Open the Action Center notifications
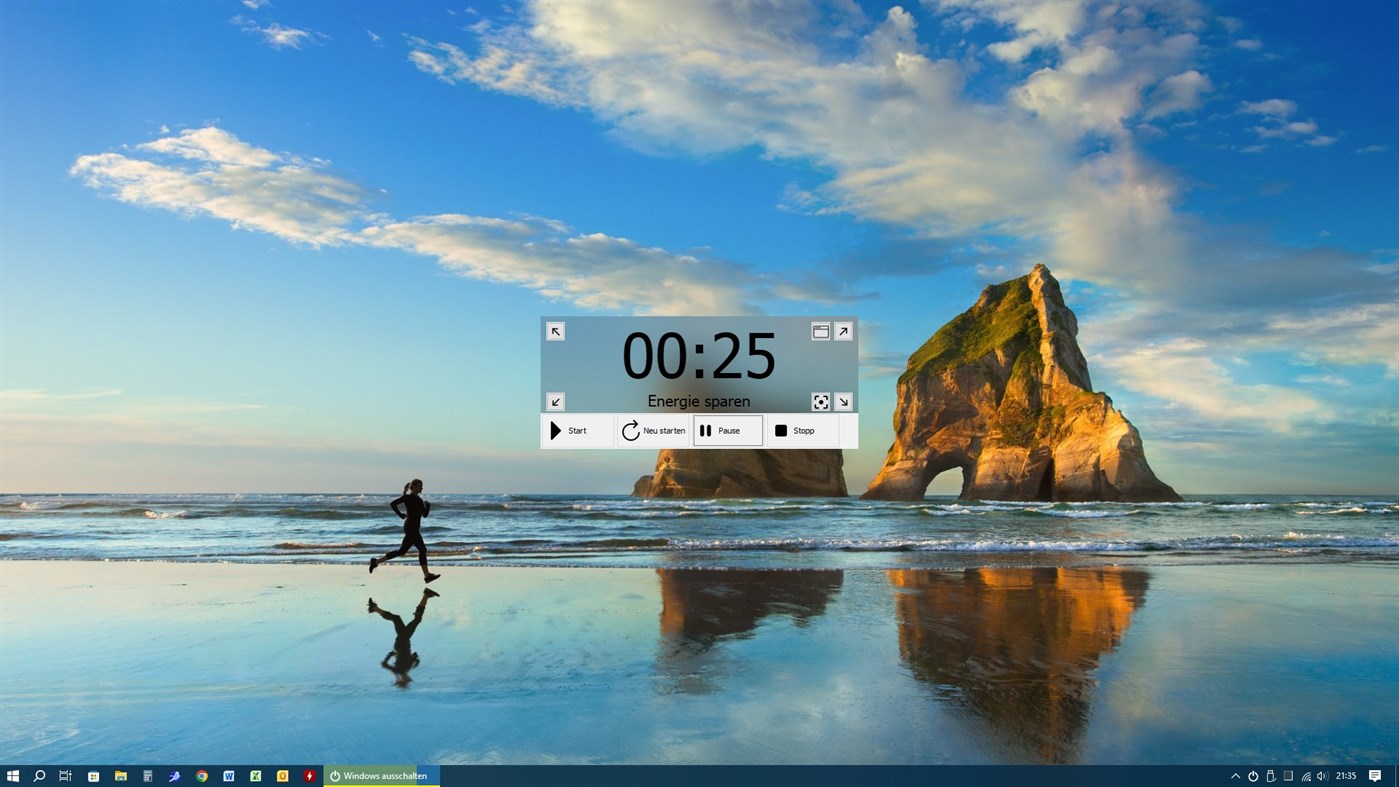The image size is (1399, 787). coord(1376,776)
